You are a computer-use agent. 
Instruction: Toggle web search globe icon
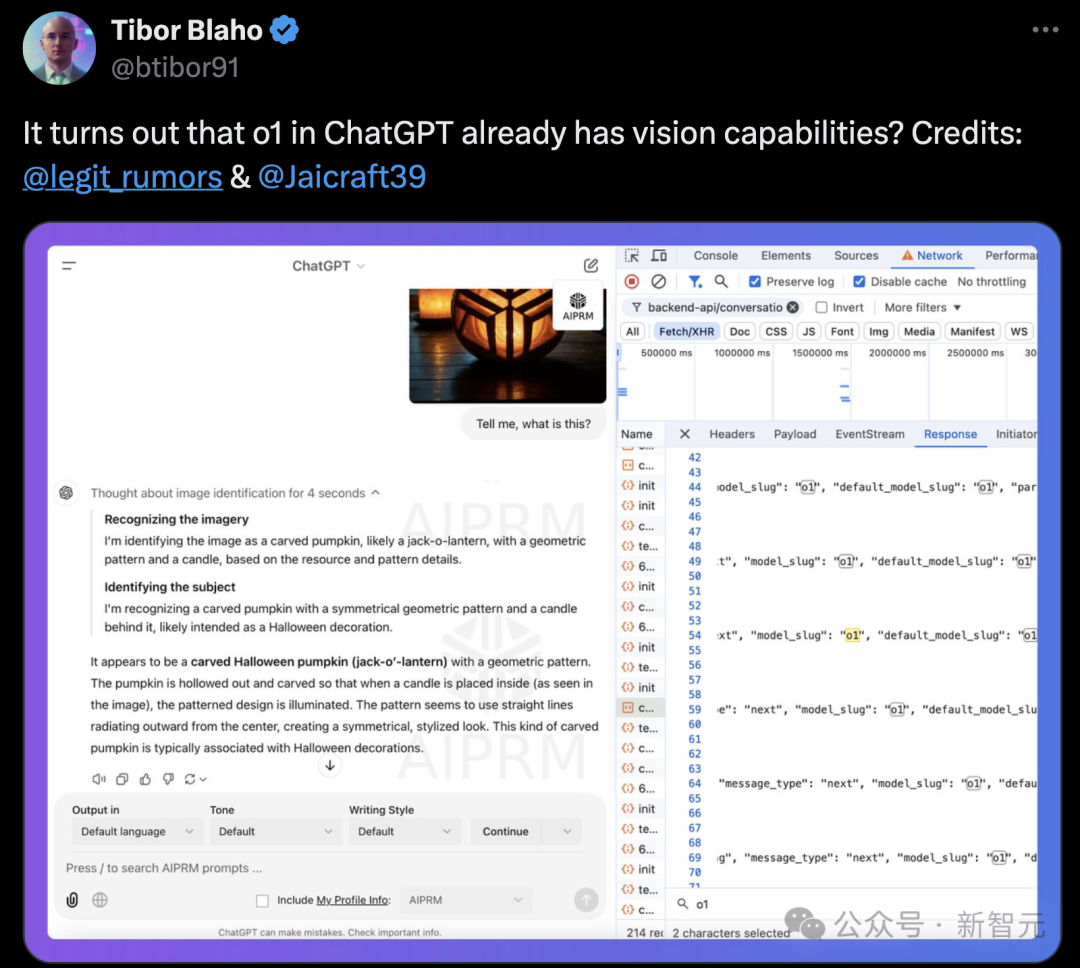pyautogui.click(x=100, y=900)
